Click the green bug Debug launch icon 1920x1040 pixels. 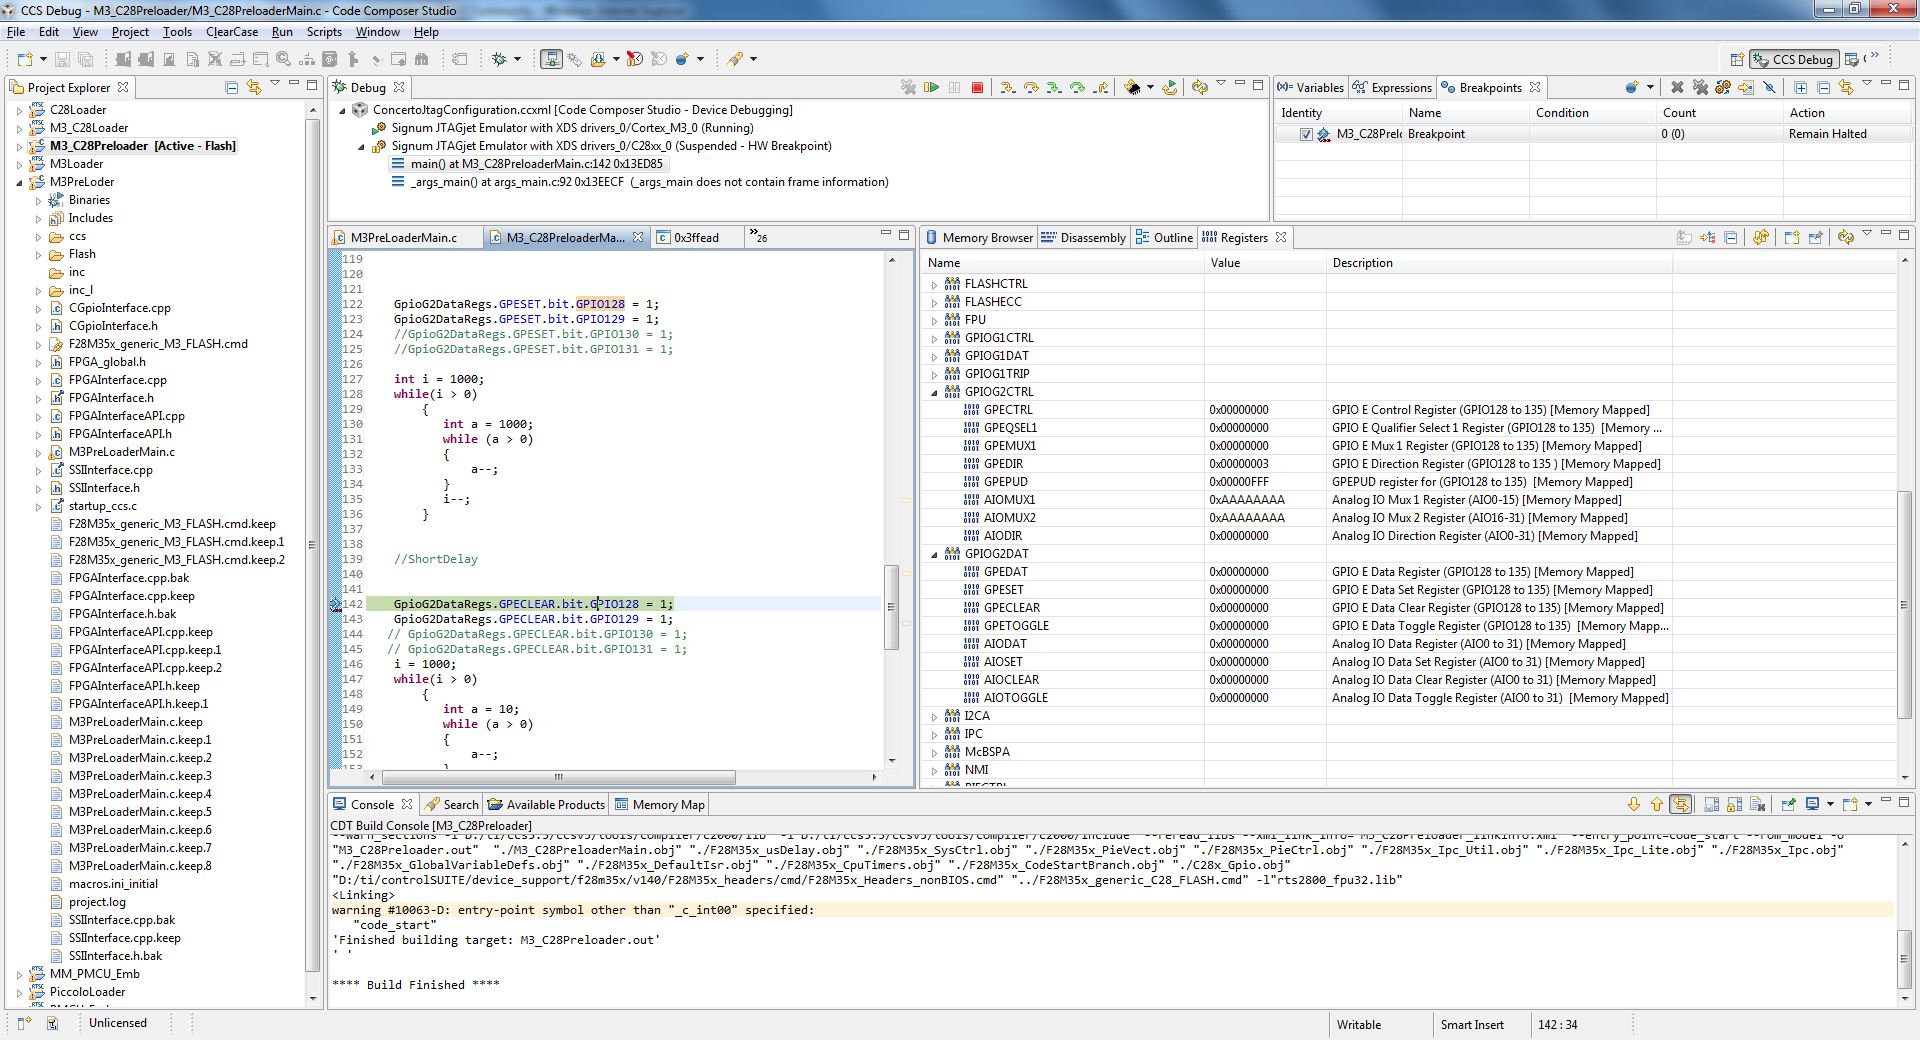coord(499,59)
